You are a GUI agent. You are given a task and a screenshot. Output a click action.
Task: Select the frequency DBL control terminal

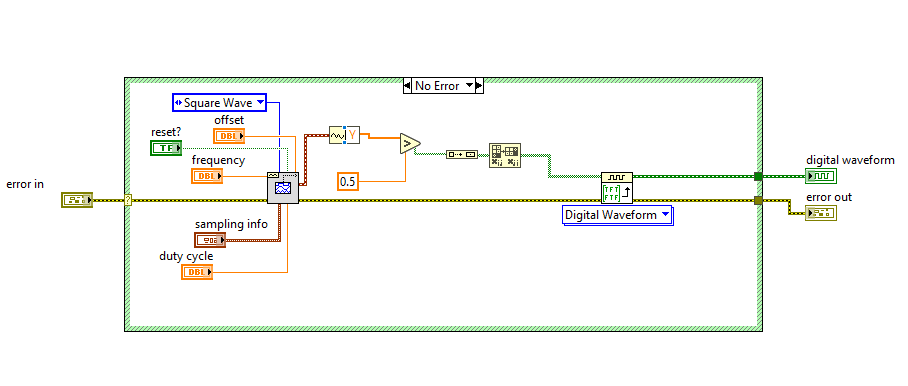207,175
